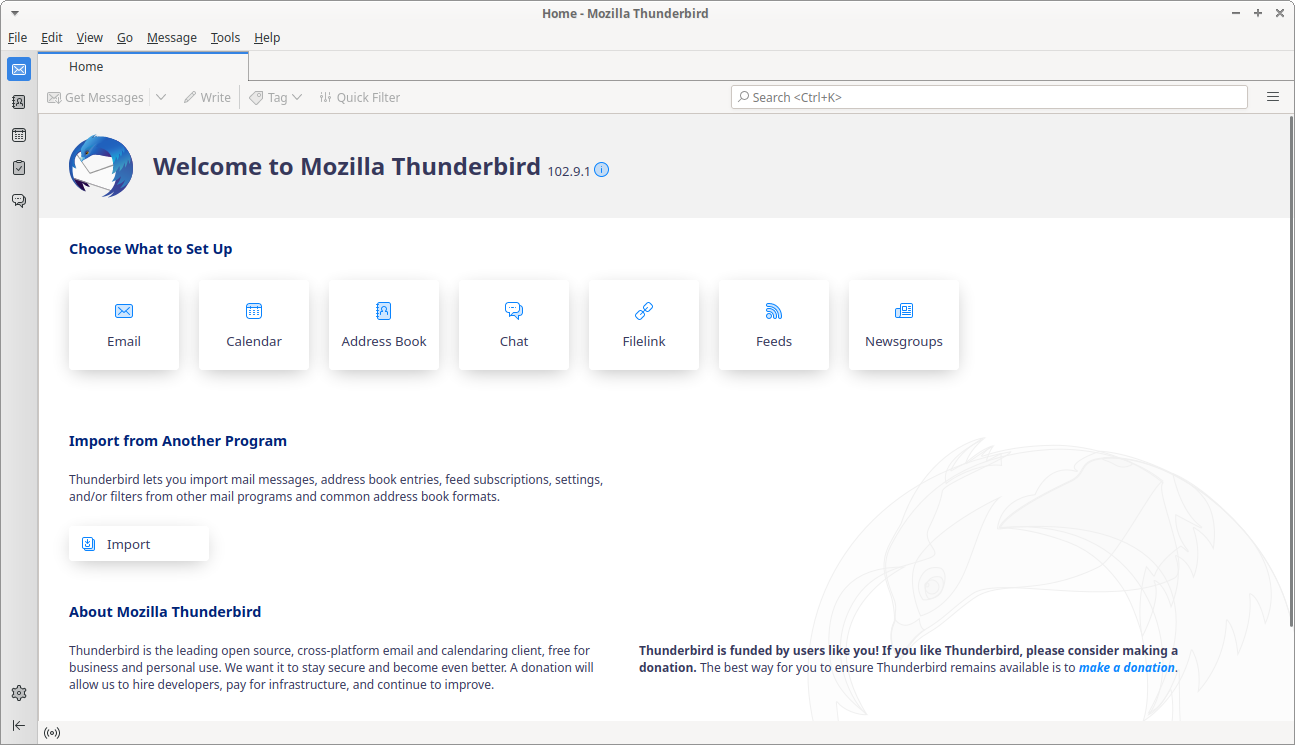Collapse the spaces toolbar with the arrow icon
Image resolution: width=1295 pixels, height=745 pixels.
[x=19, y=725]
